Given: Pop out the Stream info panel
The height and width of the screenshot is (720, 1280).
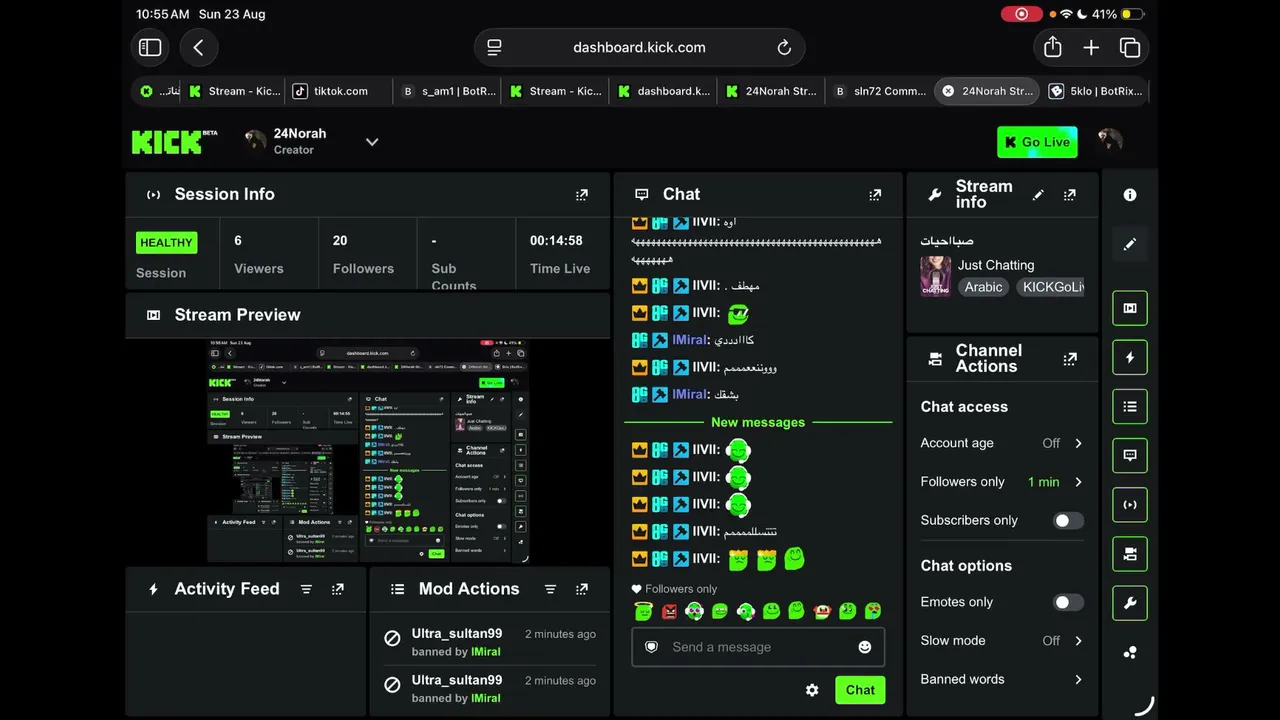Looking at the screenshot, I should coord(1070,195).
